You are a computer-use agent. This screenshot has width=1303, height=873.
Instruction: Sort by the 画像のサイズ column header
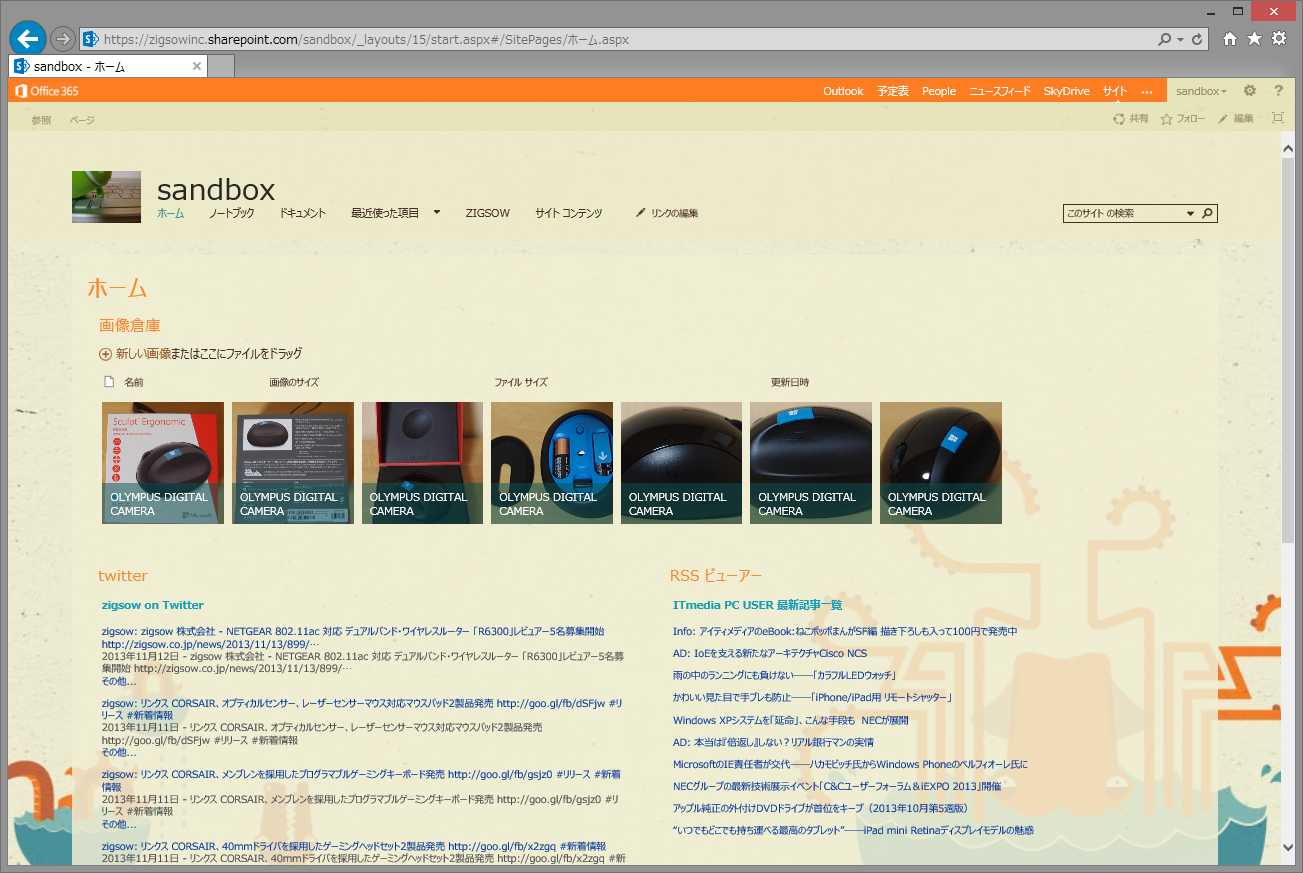click(294, 382)
